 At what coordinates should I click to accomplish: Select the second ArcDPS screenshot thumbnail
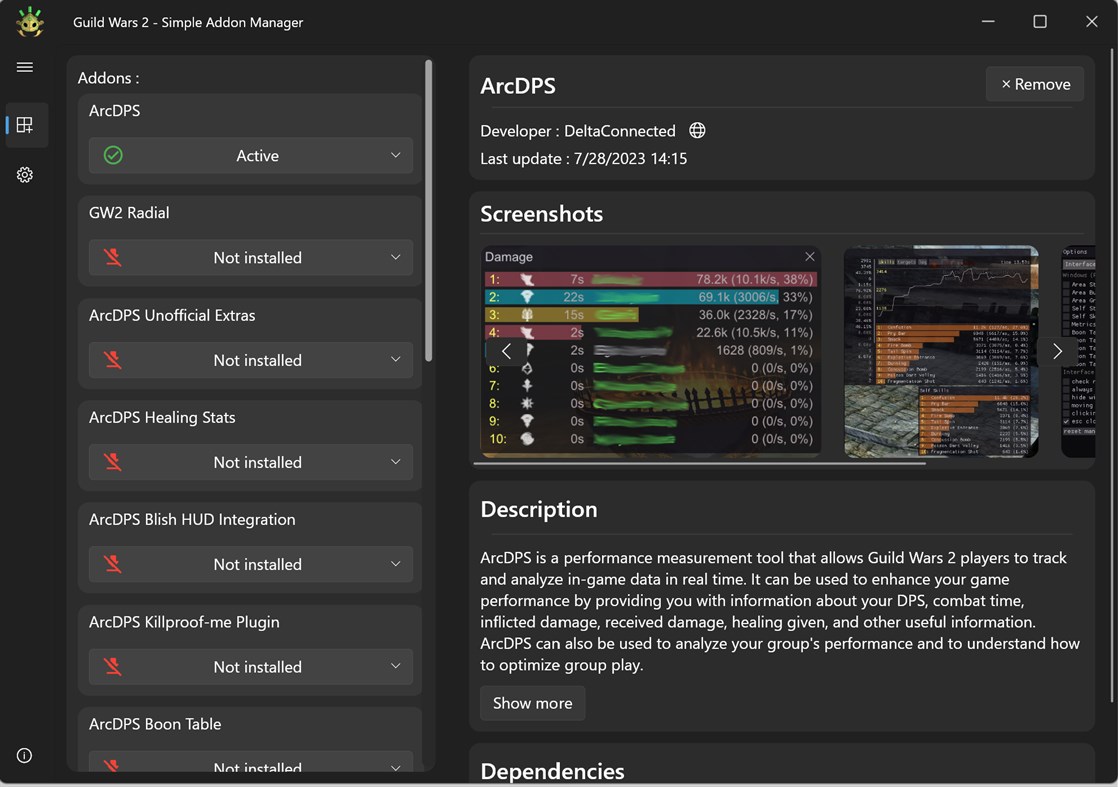pos(940,351)
